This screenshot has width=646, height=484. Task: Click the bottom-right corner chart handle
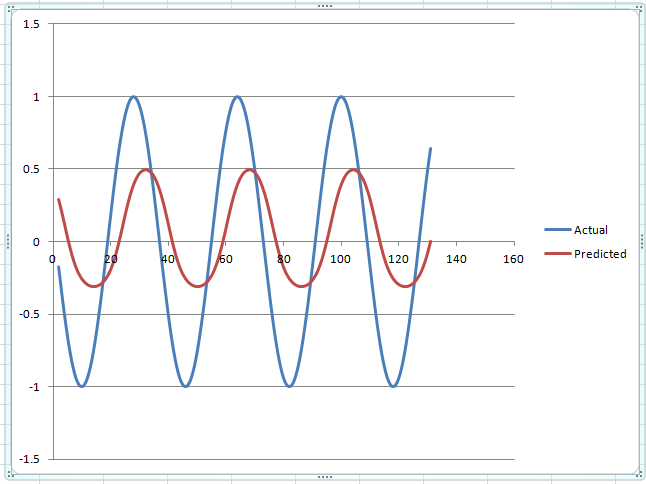pos(640,475)
